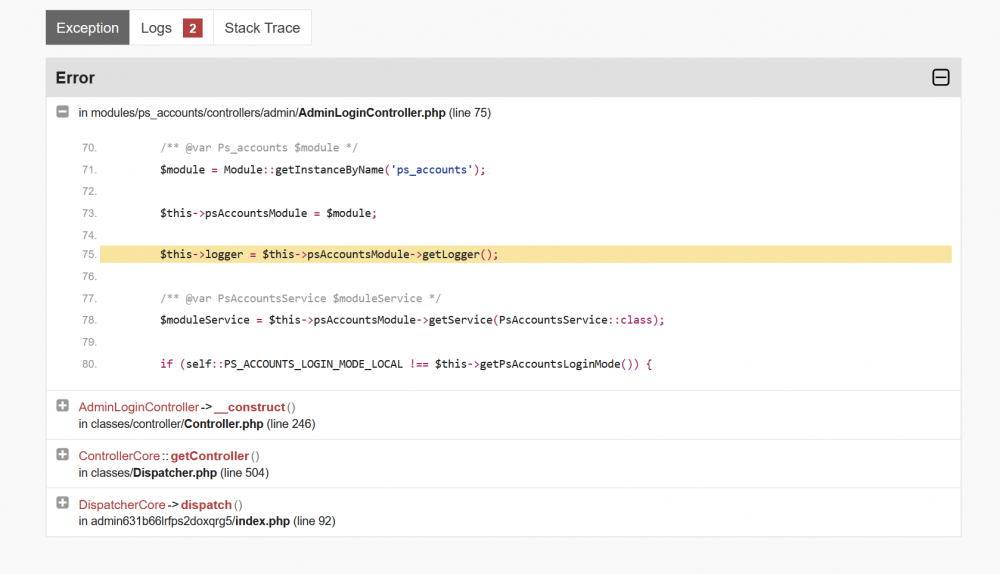Screen dimensions: 1000x574
Task: Expand the DispatcherCore->dispatch trace
Action: point(63,504)
